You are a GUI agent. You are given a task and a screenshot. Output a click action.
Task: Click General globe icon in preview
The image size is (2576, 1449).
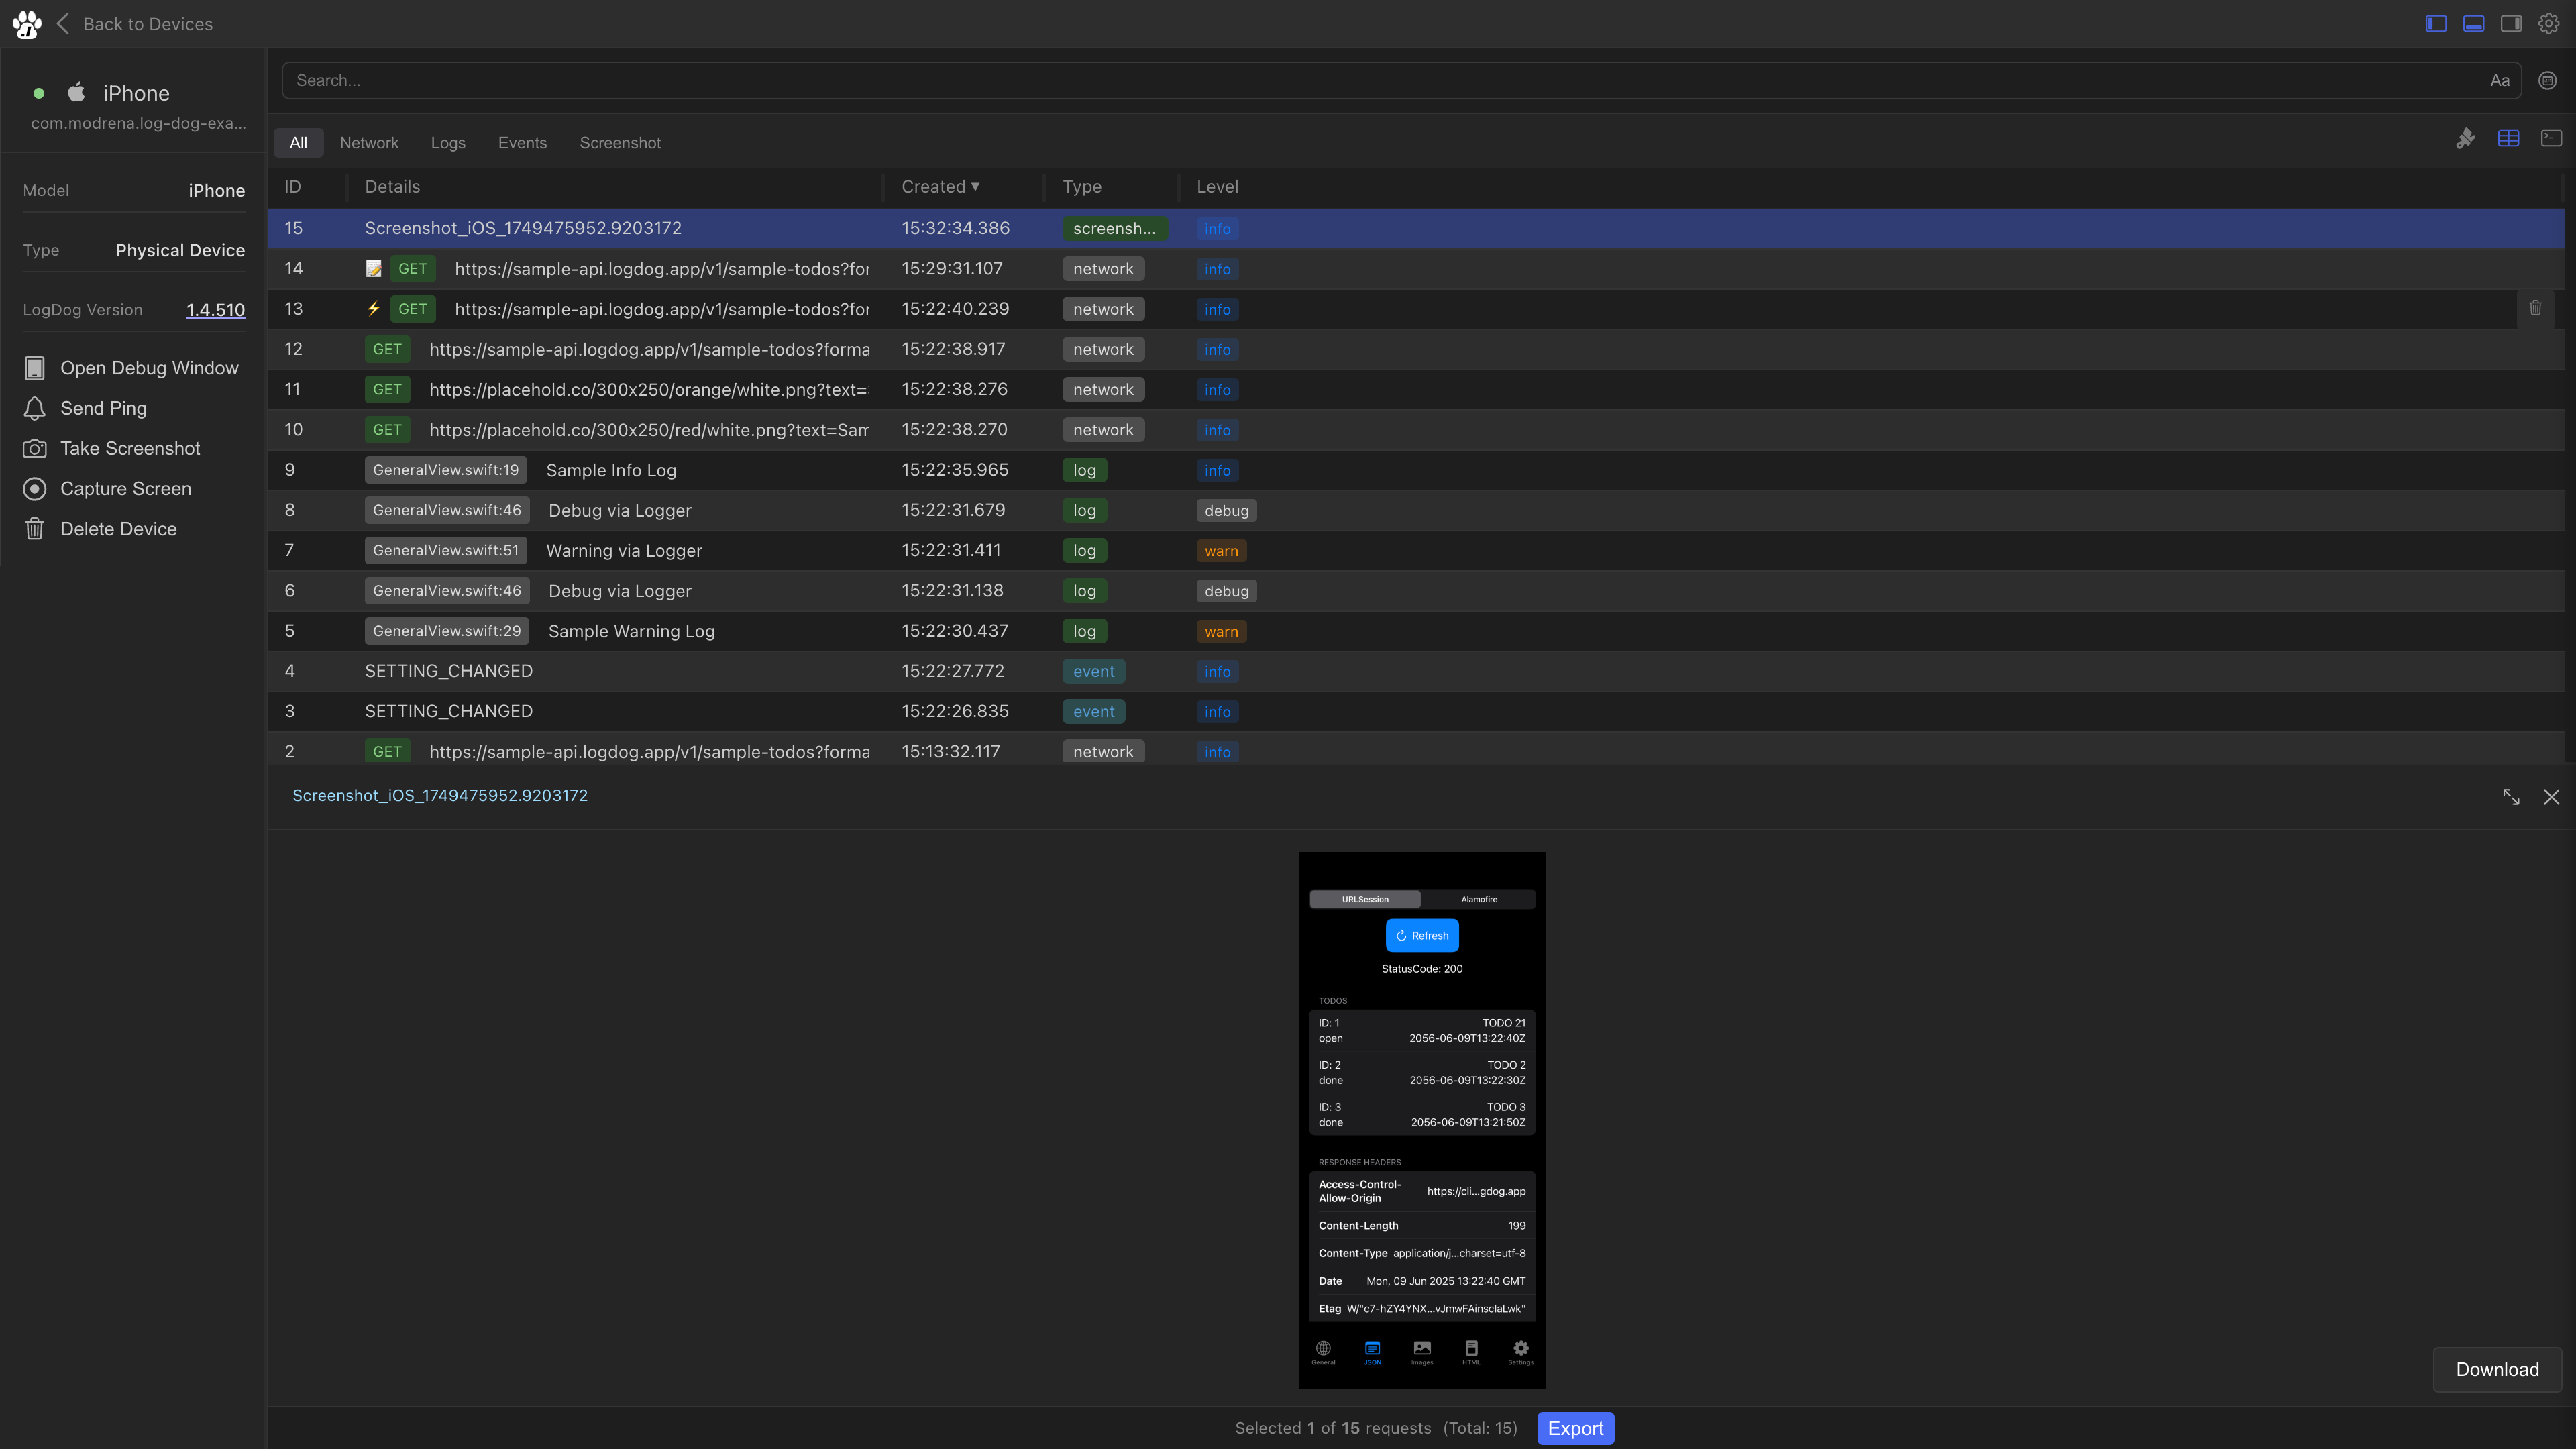(x=1323, y=1352)
